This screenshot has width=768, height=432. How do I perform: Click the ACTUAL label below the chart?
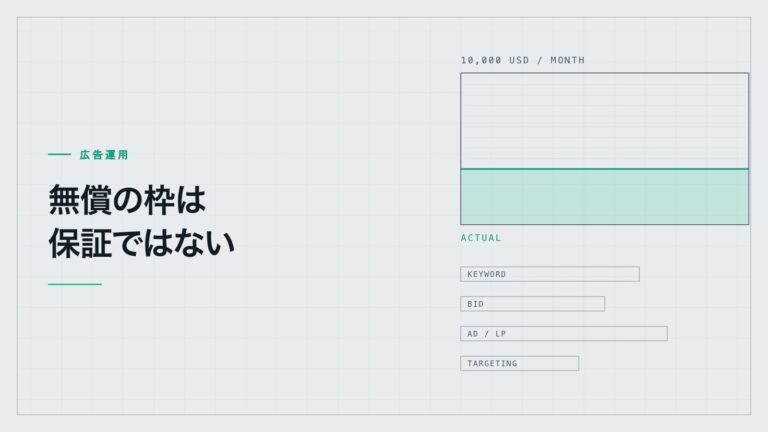tap(481, 238)
